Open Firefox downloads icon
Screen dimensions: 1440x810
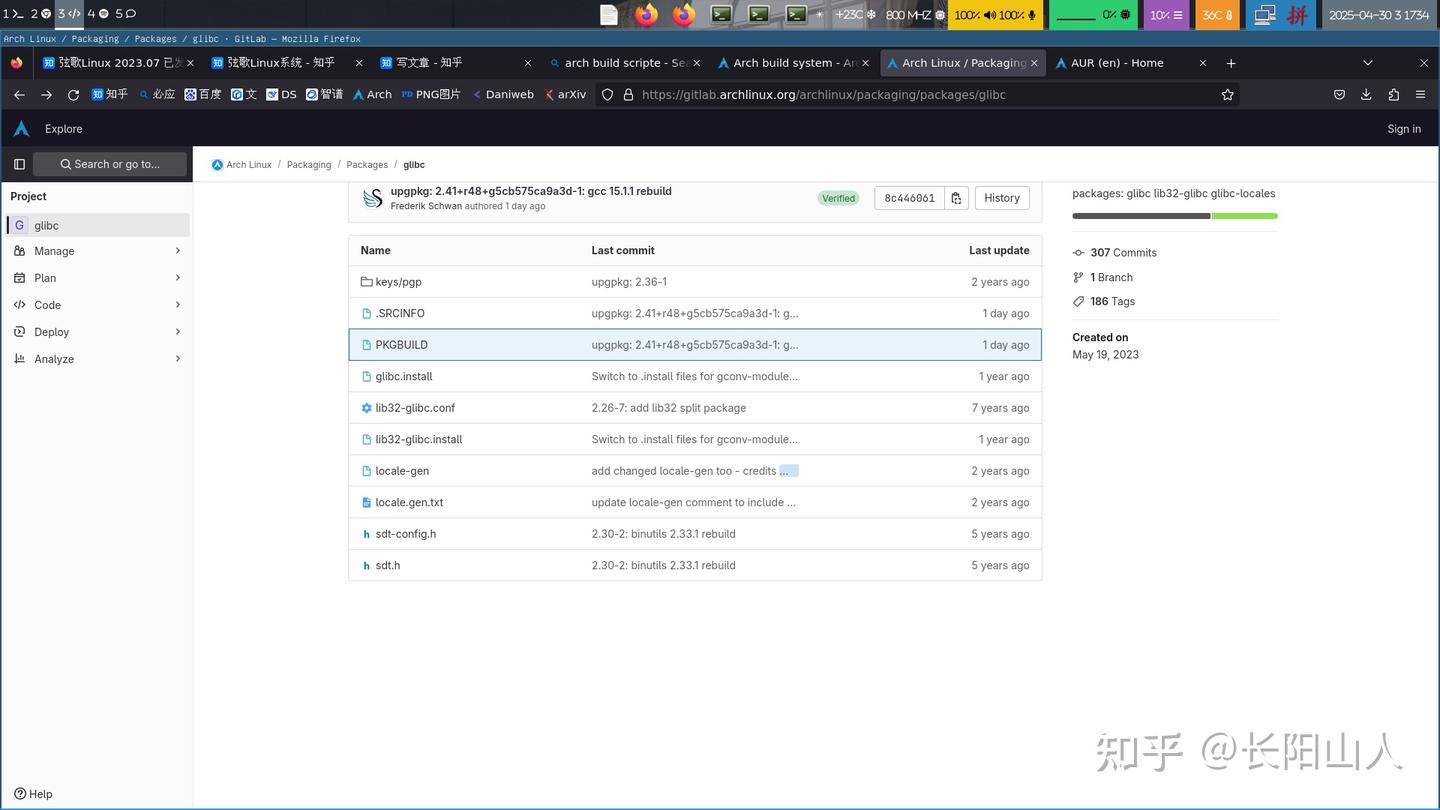(x=1366, y=95)
